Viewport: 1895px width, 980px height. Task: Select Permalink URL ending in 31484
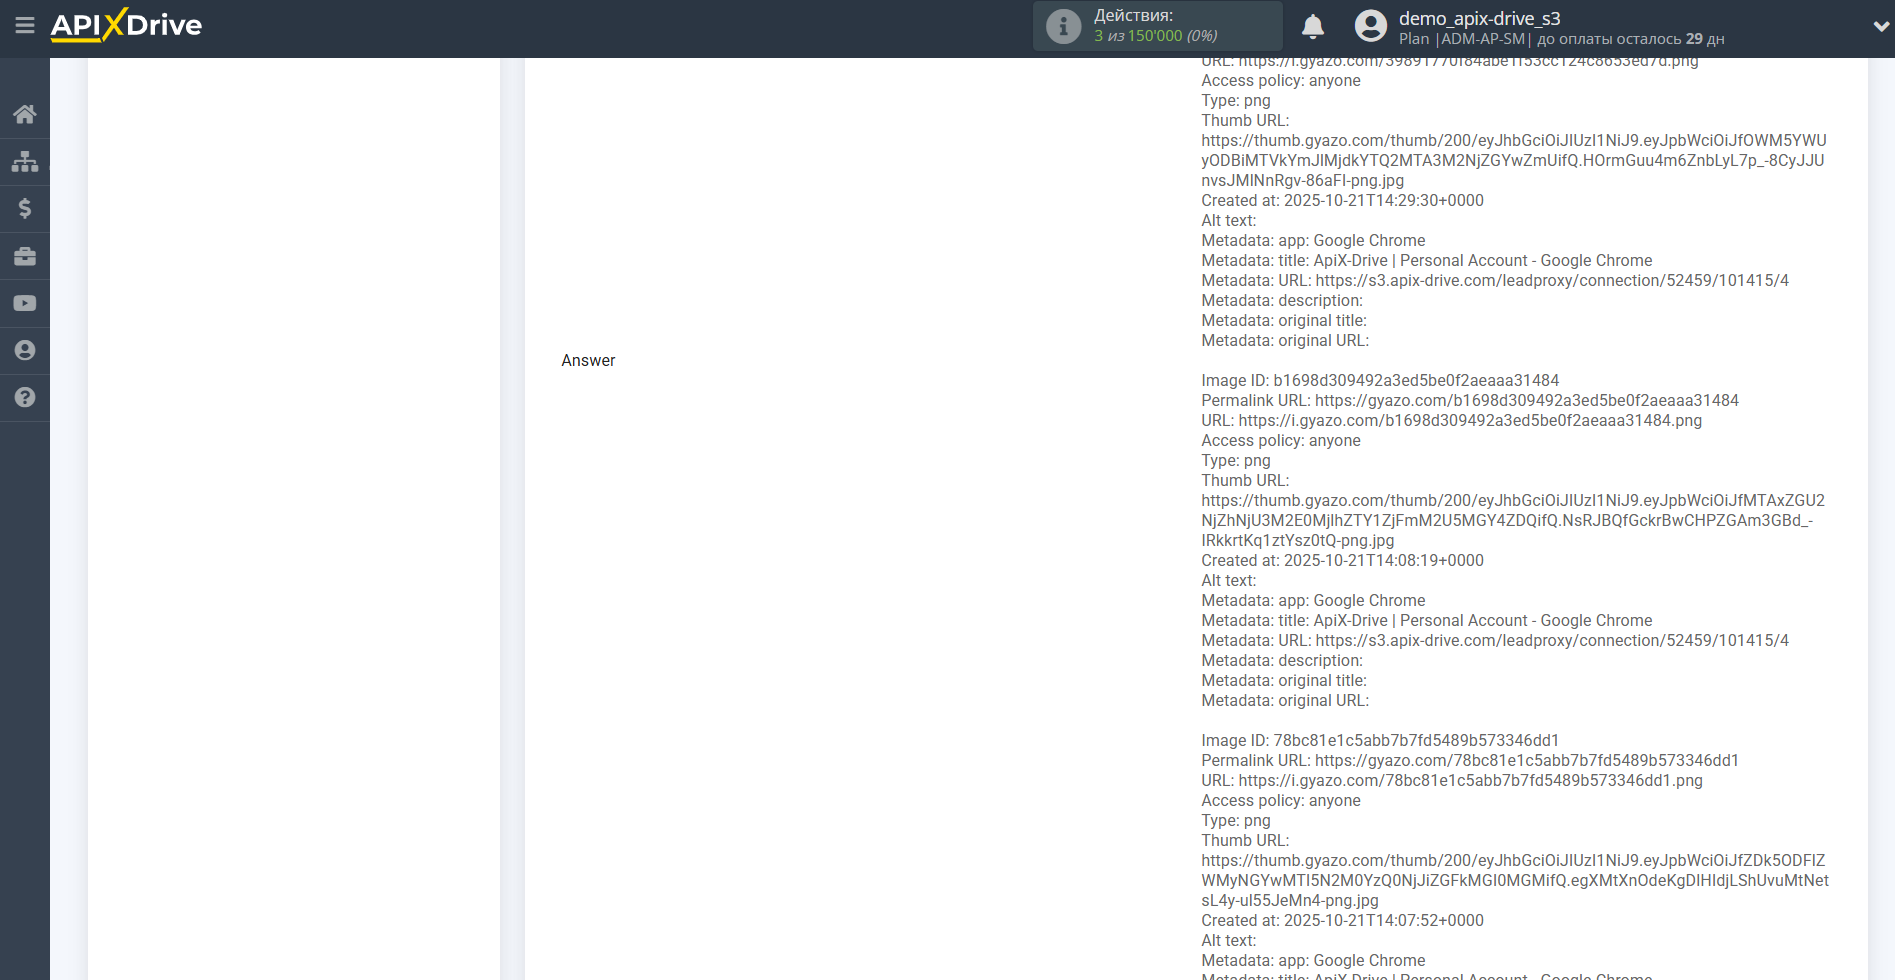(1470, 400)
